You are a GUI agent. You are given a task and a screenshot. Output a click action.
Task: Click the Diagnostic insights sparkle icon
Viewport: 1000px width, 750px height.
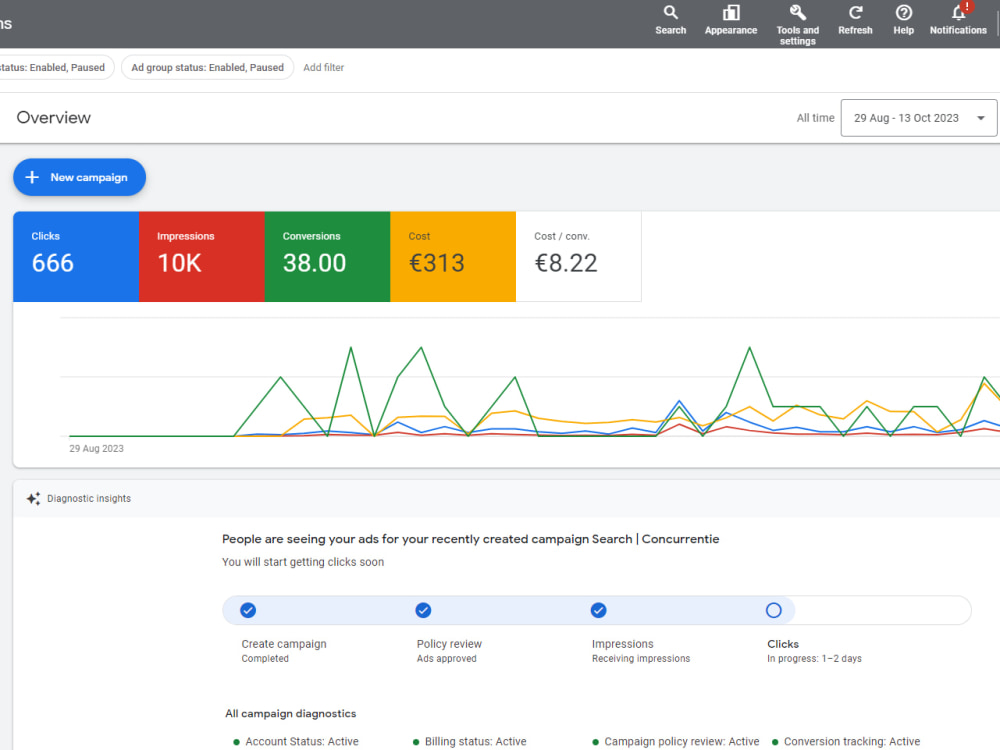tap(33, 498)
